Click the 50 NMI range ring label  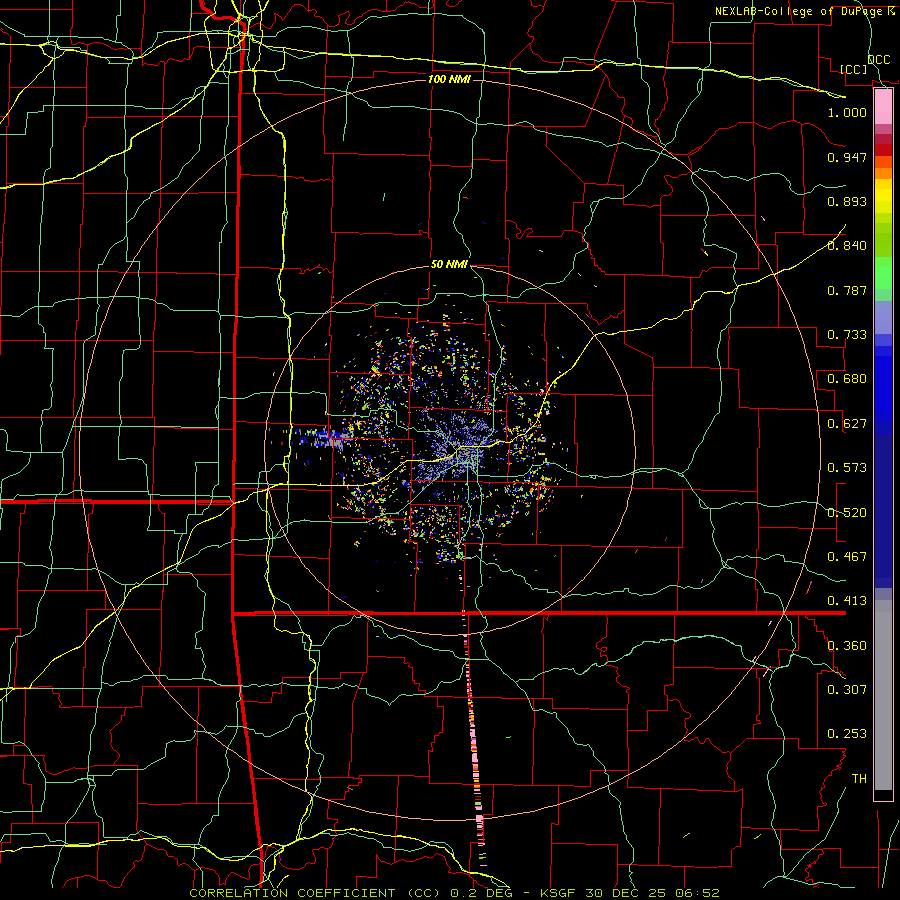(x=449, y=264)
